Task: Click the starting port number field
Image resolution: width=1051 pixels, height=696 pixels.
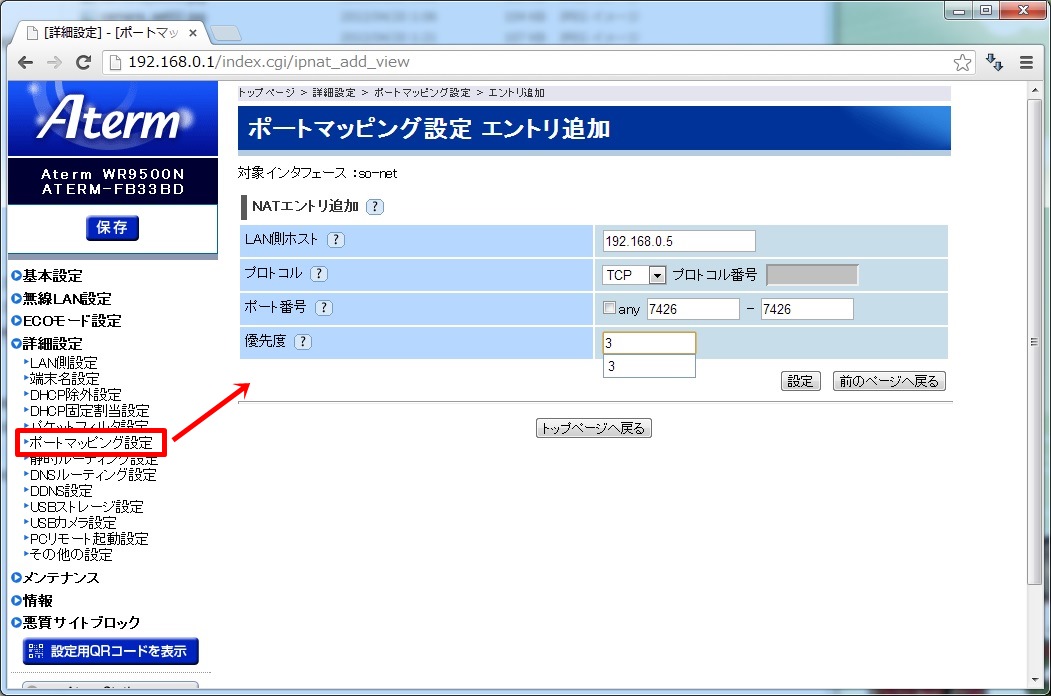Action: tap(693, 309)
